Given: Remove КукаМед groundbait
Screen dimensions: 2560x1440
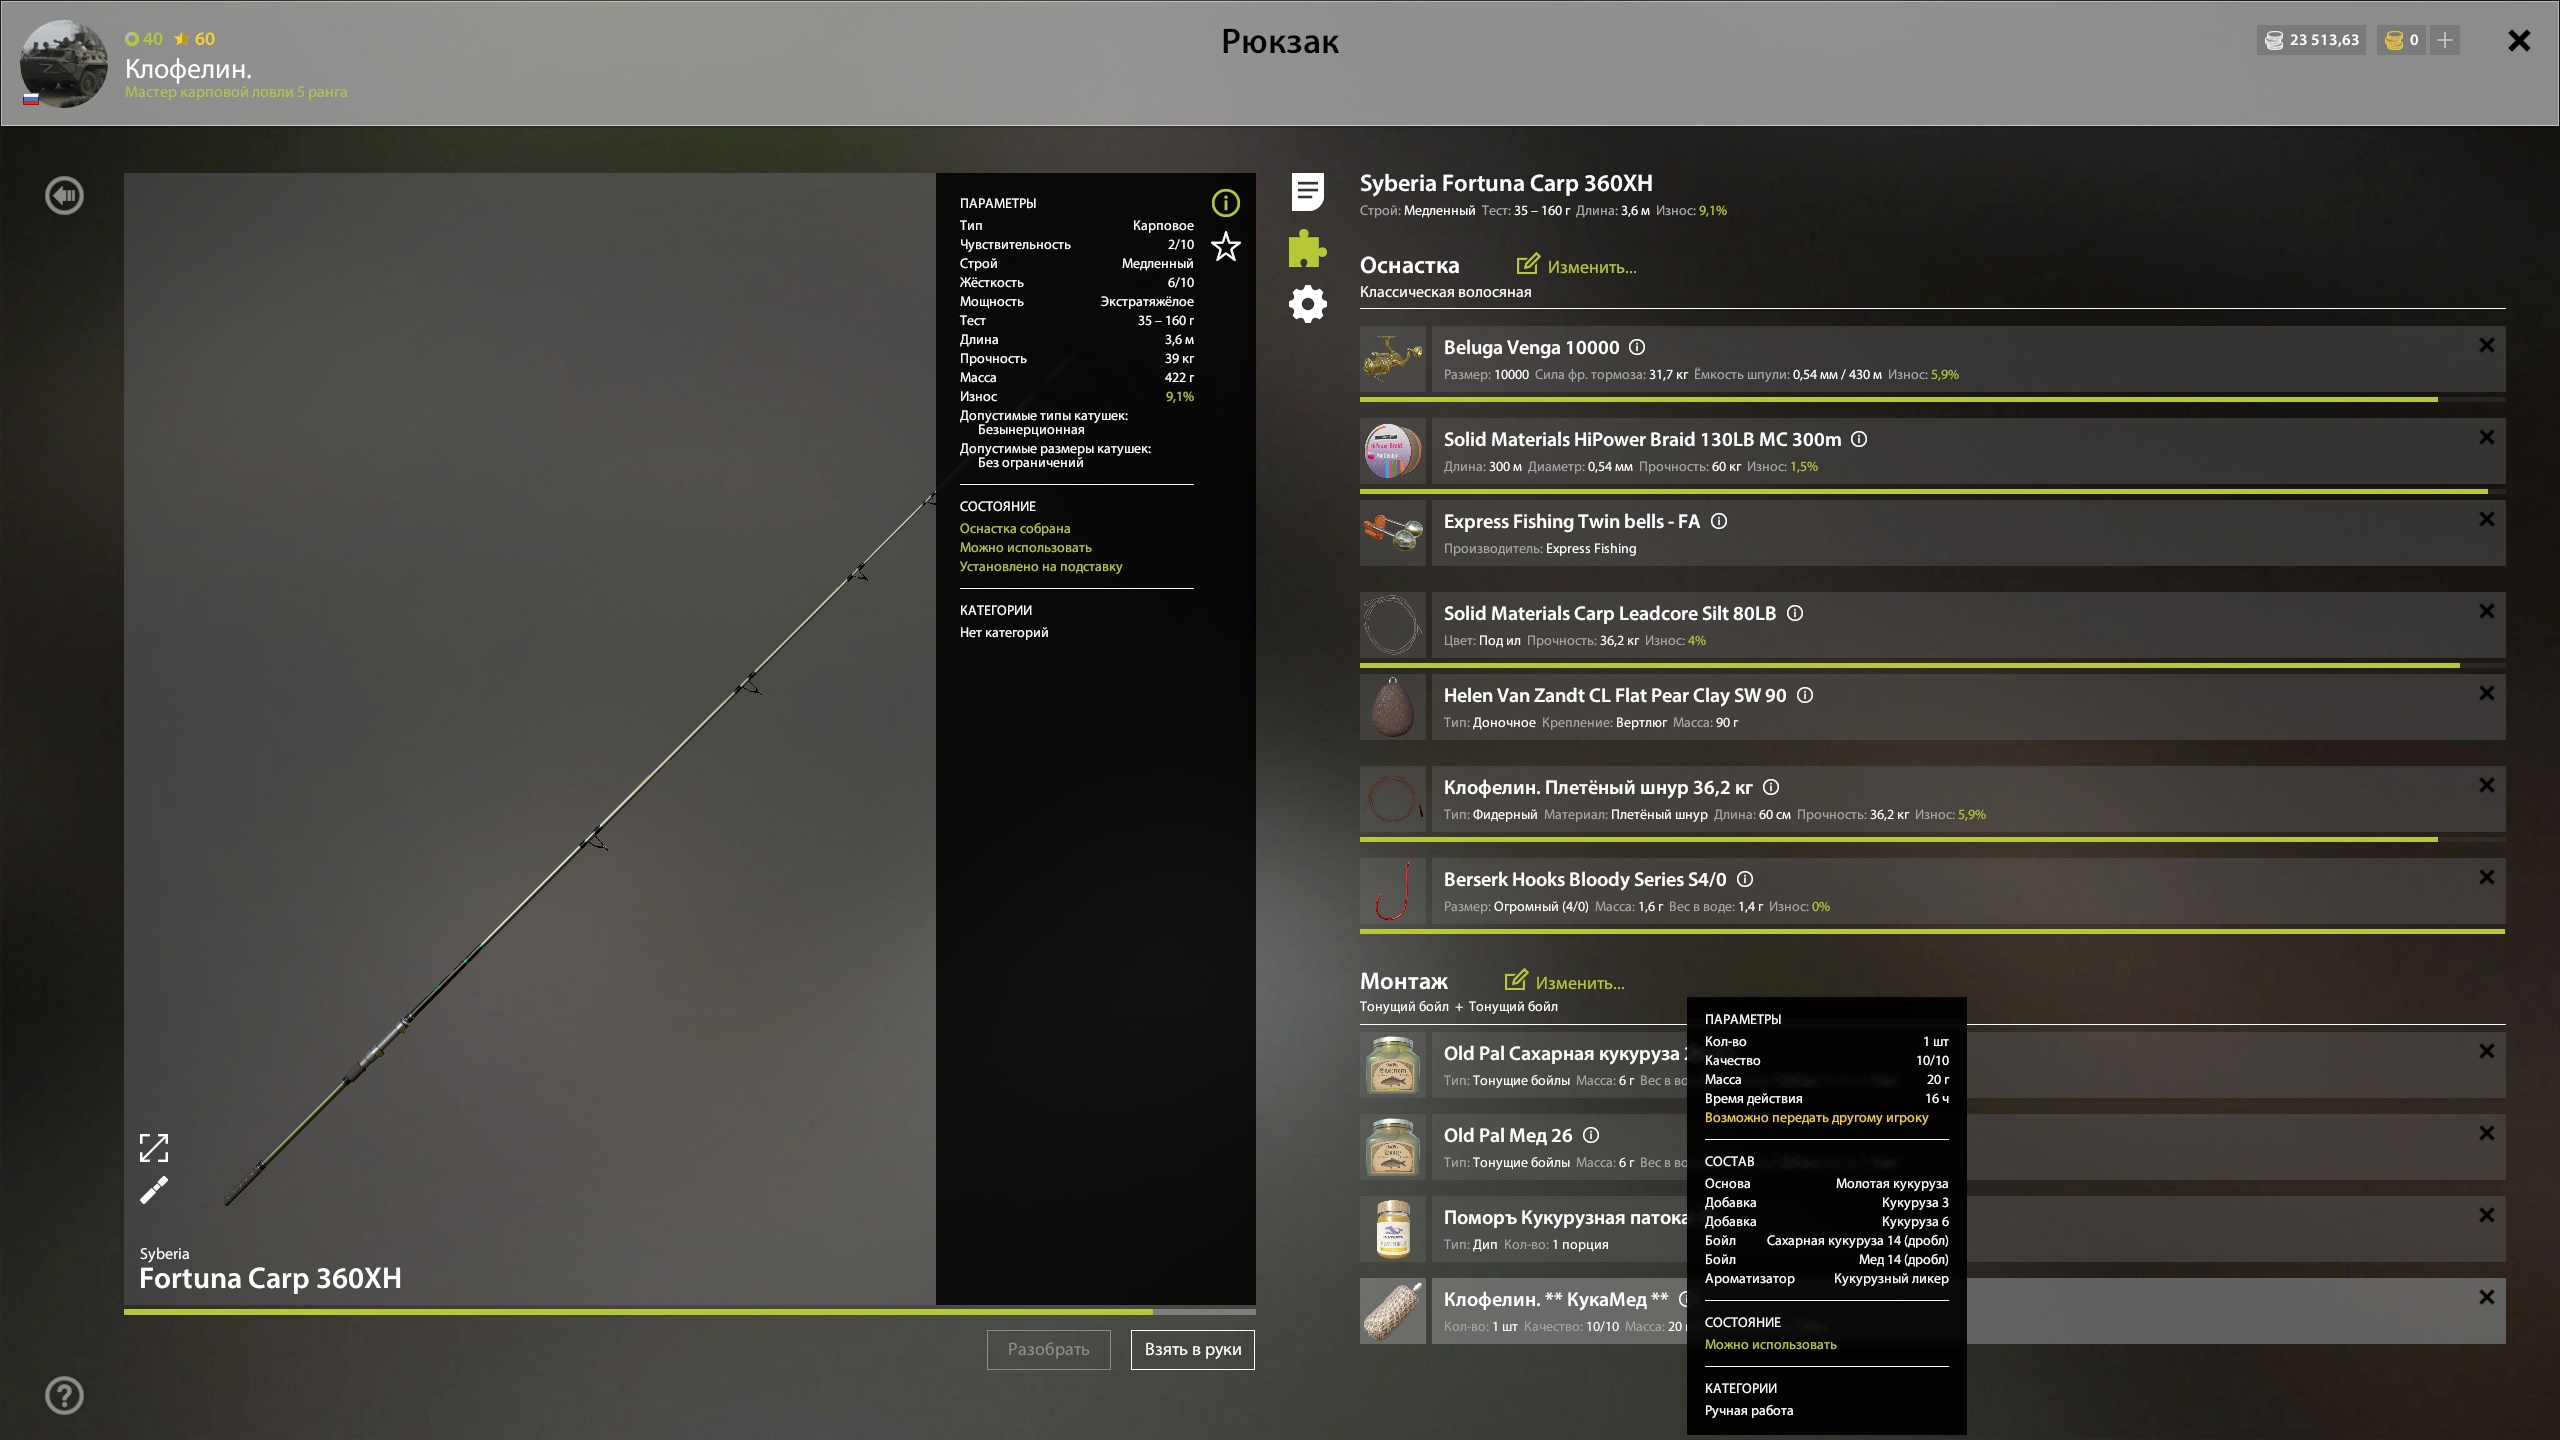Looking at the screenshot, I should pyautogui.click(x=2487, y=1297).
